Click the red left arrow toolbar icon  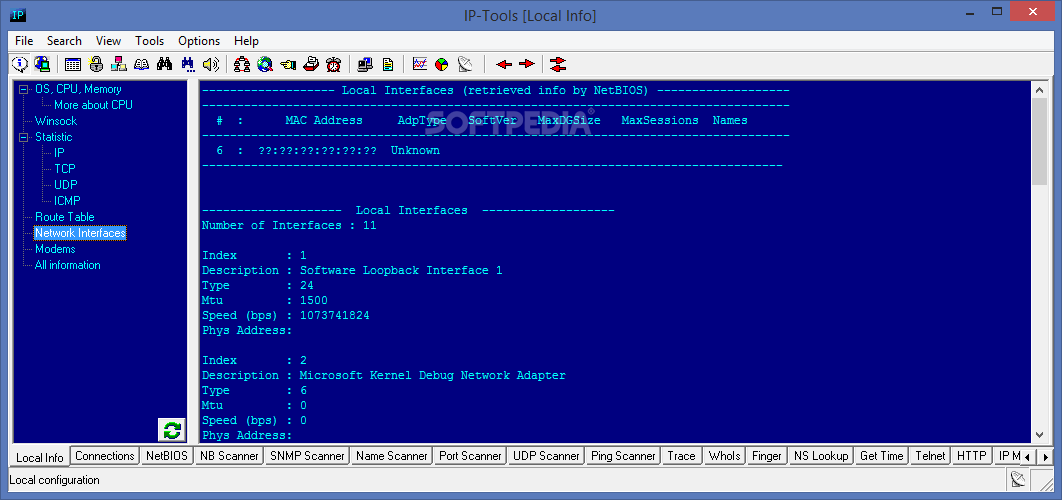504,64
